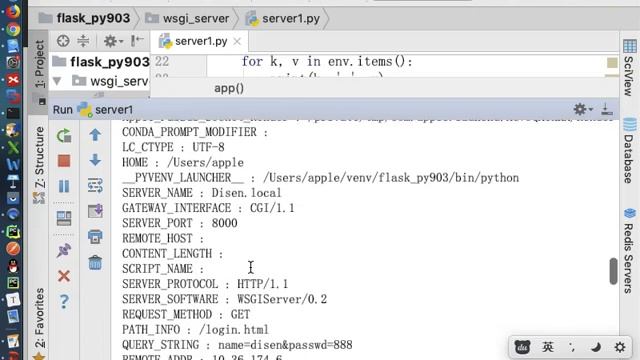Select flask_py903 project root in tree
The height and width of the screenshot is (360, 640).
pyautogui.click(x=100, y=62)
